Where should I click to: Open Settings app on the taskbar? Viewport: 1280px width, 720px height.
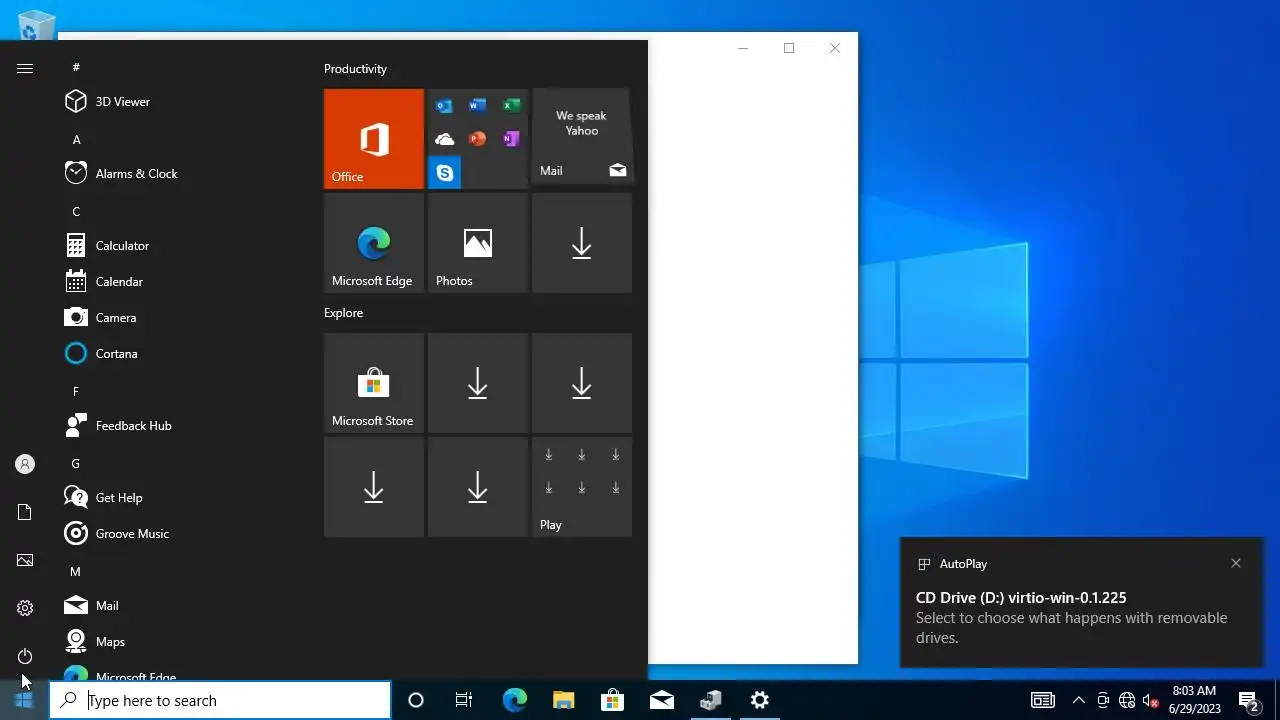tap(760, 700)
